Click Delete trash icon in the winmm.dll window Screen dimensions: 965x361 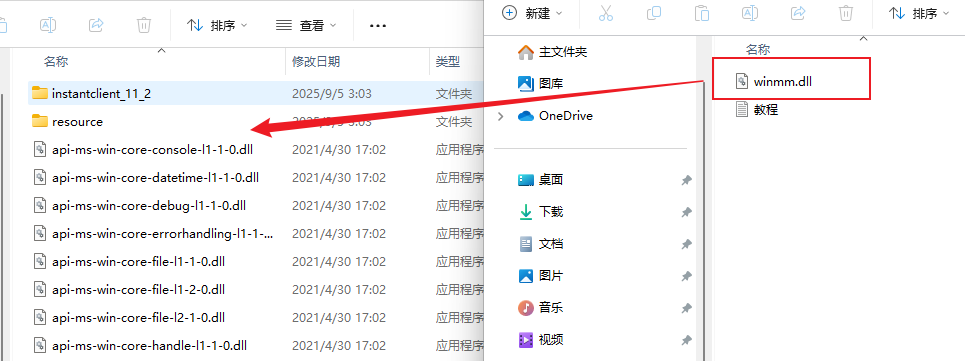pos(846,13)
